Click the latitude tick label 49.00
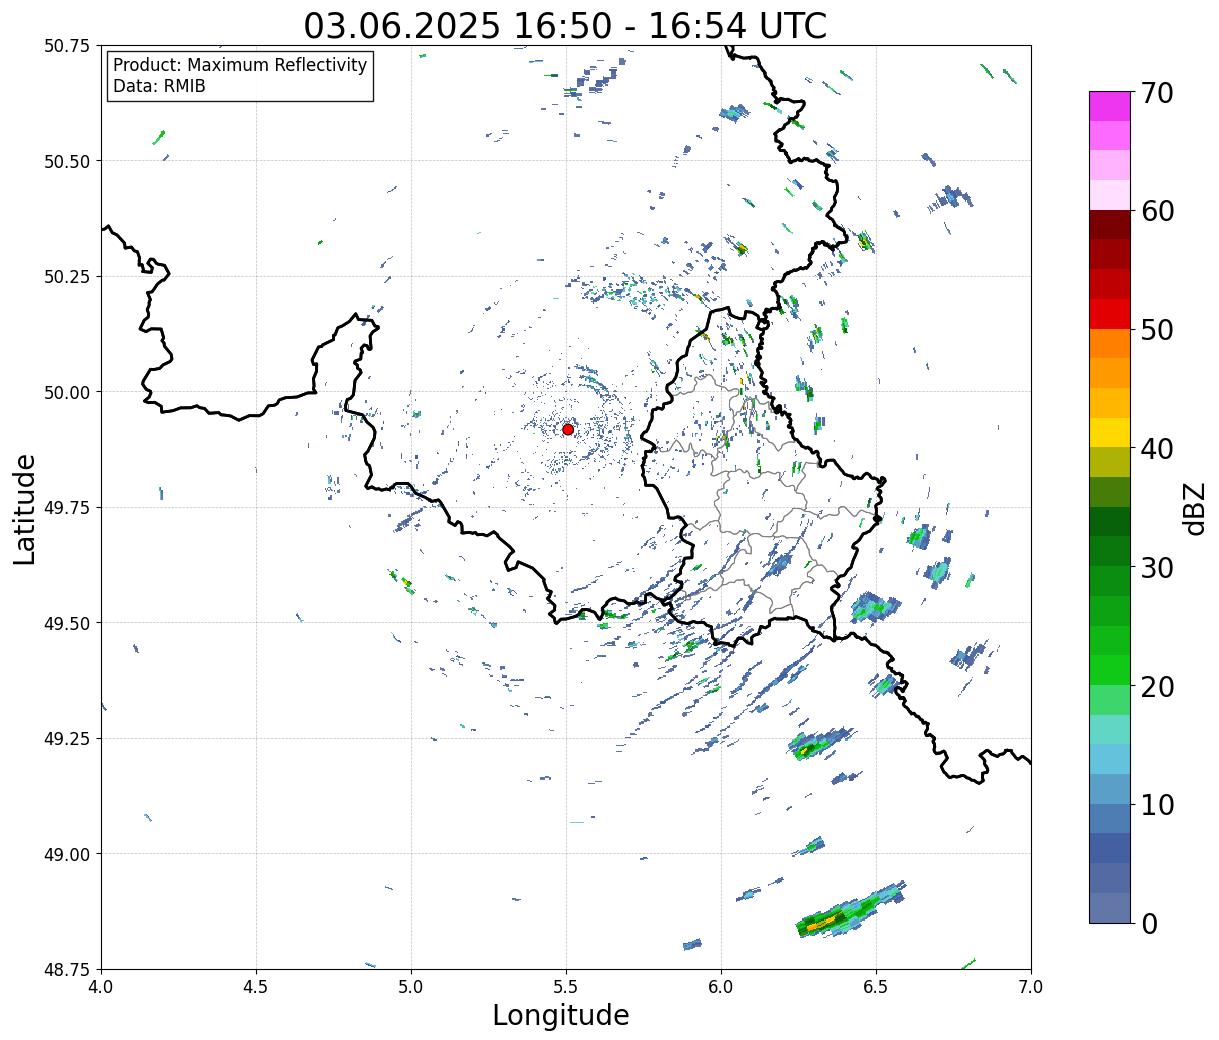 tap(67, 854)
